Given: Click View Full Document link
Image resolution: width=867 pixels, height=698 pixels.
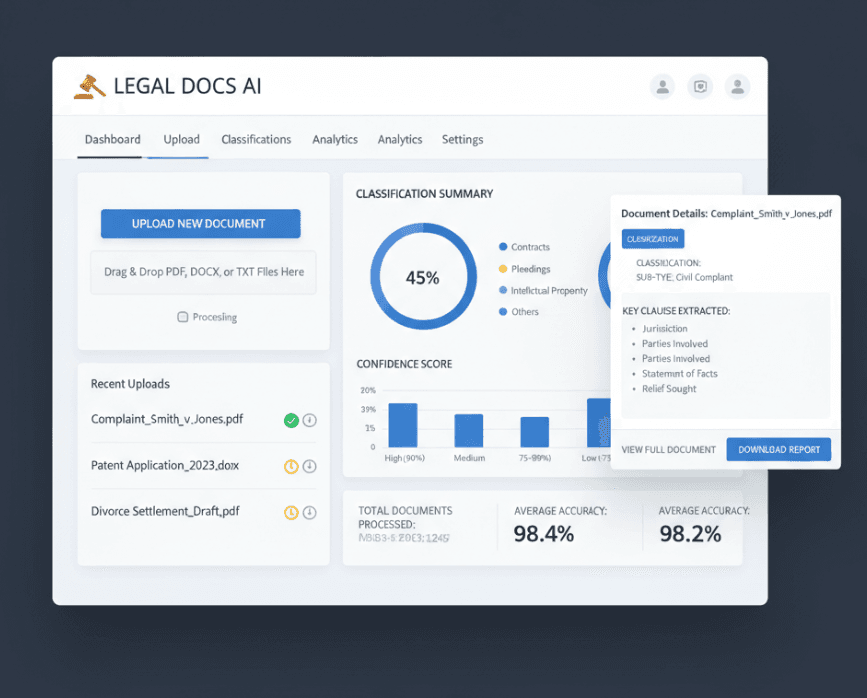Looking at the screenshot, I should pos(668,450).
